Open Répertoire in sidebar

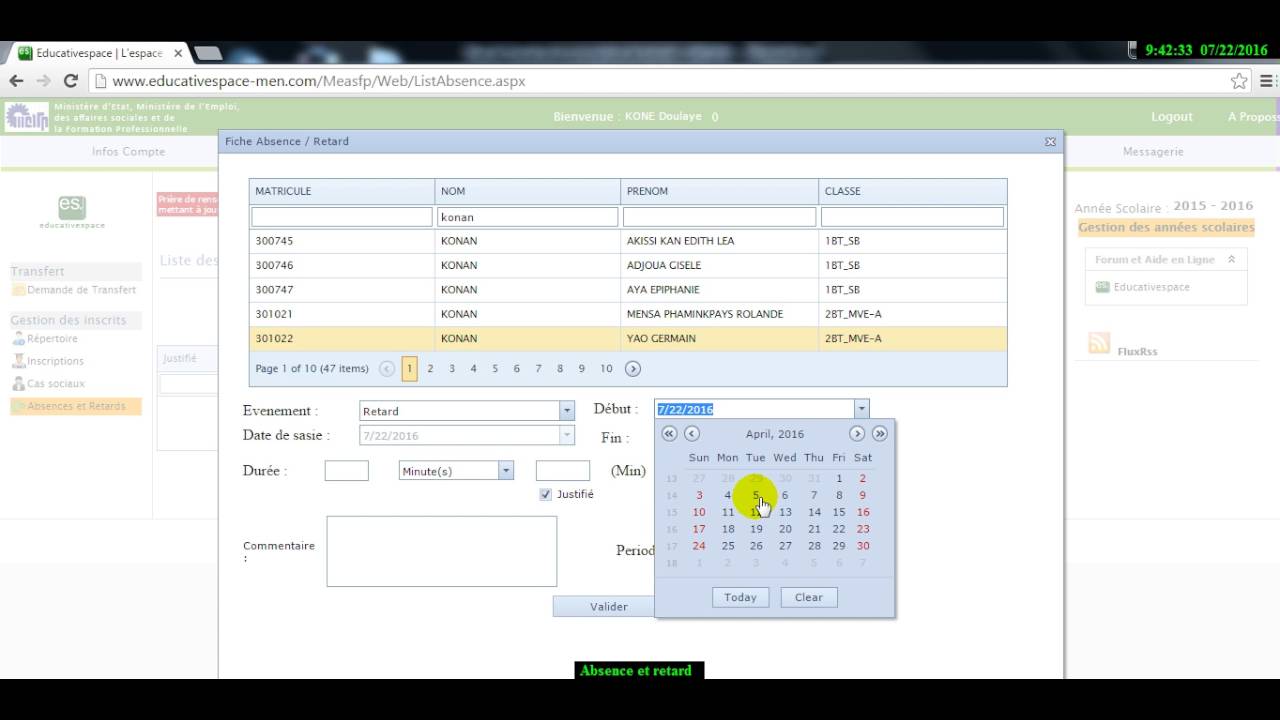pyautogui.click(x=52, y=339)
